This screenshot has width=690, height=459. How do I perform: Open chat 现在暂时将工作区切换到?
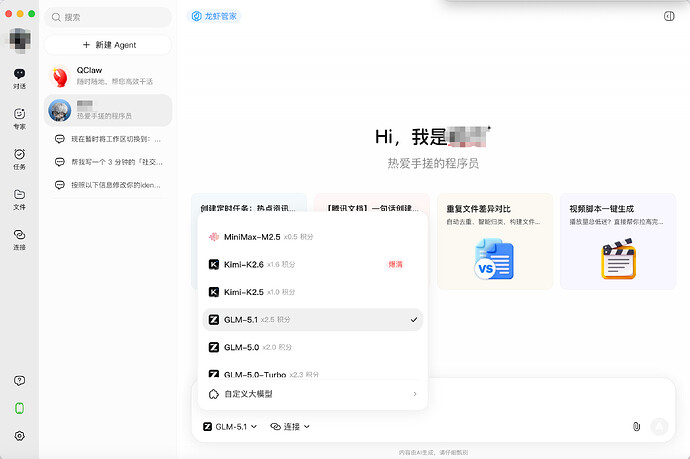click(x=108, y=139)
